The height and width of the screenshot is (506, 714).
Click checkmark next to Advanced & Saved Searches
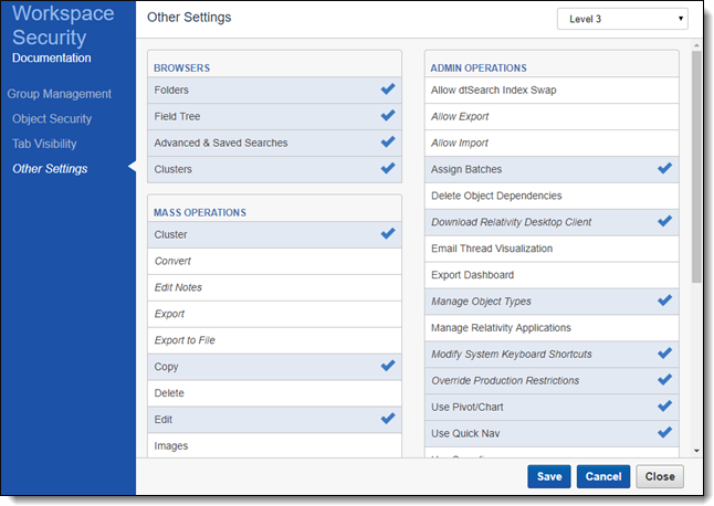point(388,142)
